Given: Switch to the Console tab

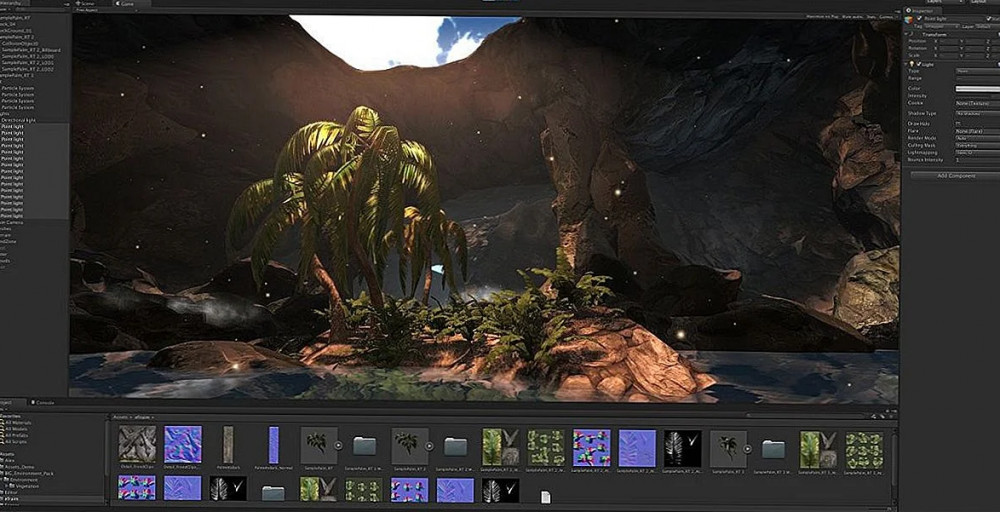Looking at the screenshot, I should pos(45,402).
